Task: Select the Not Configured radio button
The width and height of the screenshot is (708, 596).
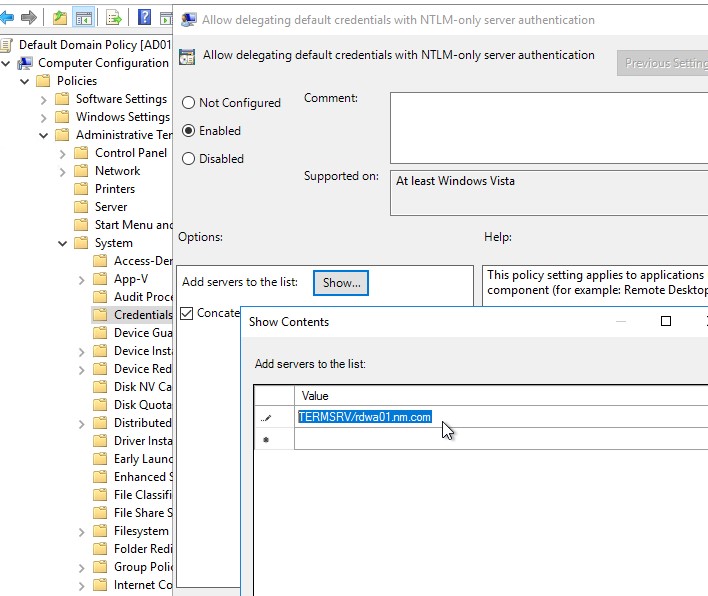Action: pos(188,103)
